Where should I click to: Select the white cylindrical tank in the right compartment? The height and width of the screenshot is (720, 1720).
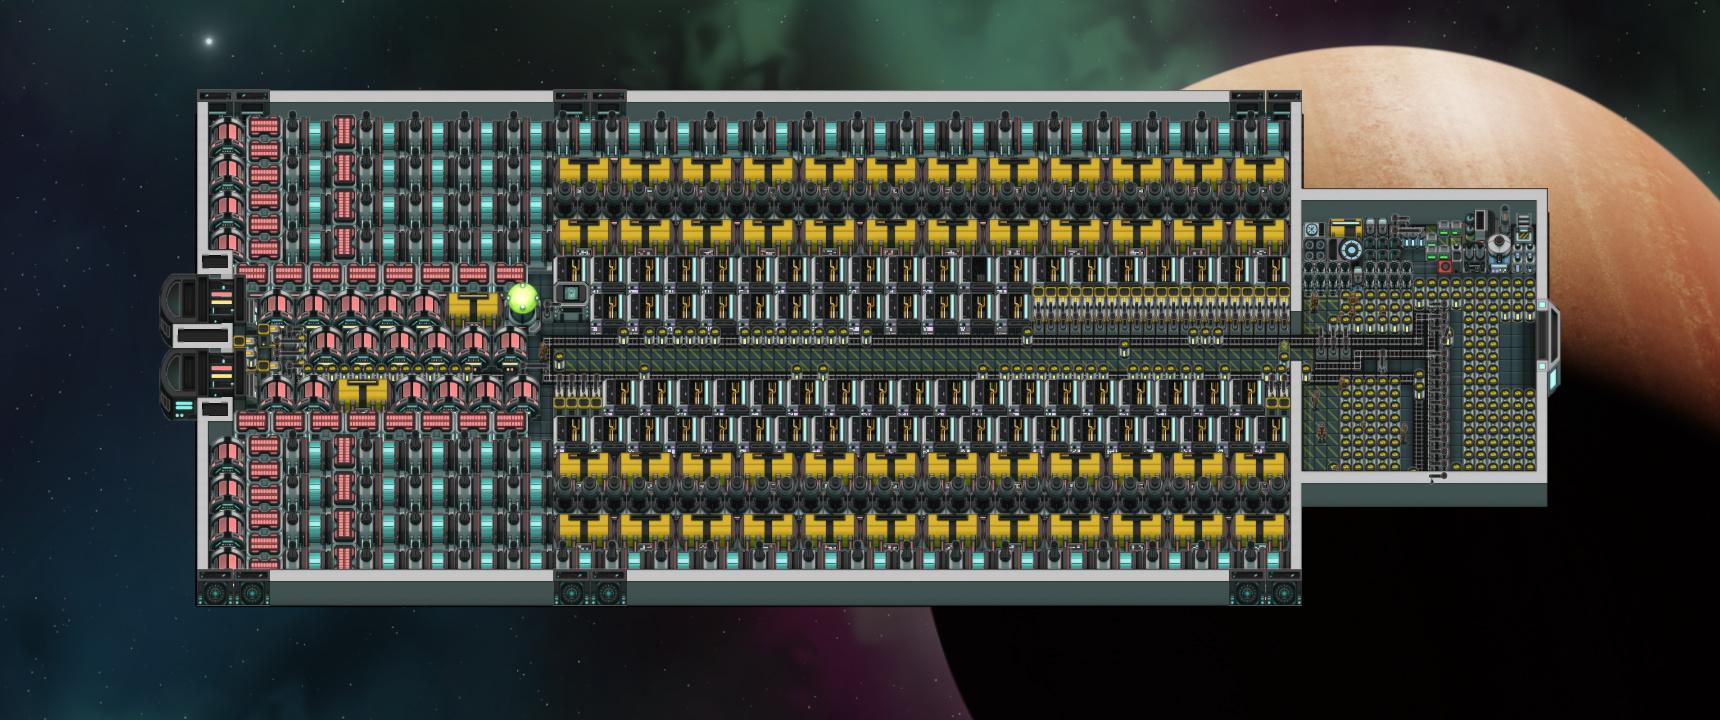pos(1498,244)
